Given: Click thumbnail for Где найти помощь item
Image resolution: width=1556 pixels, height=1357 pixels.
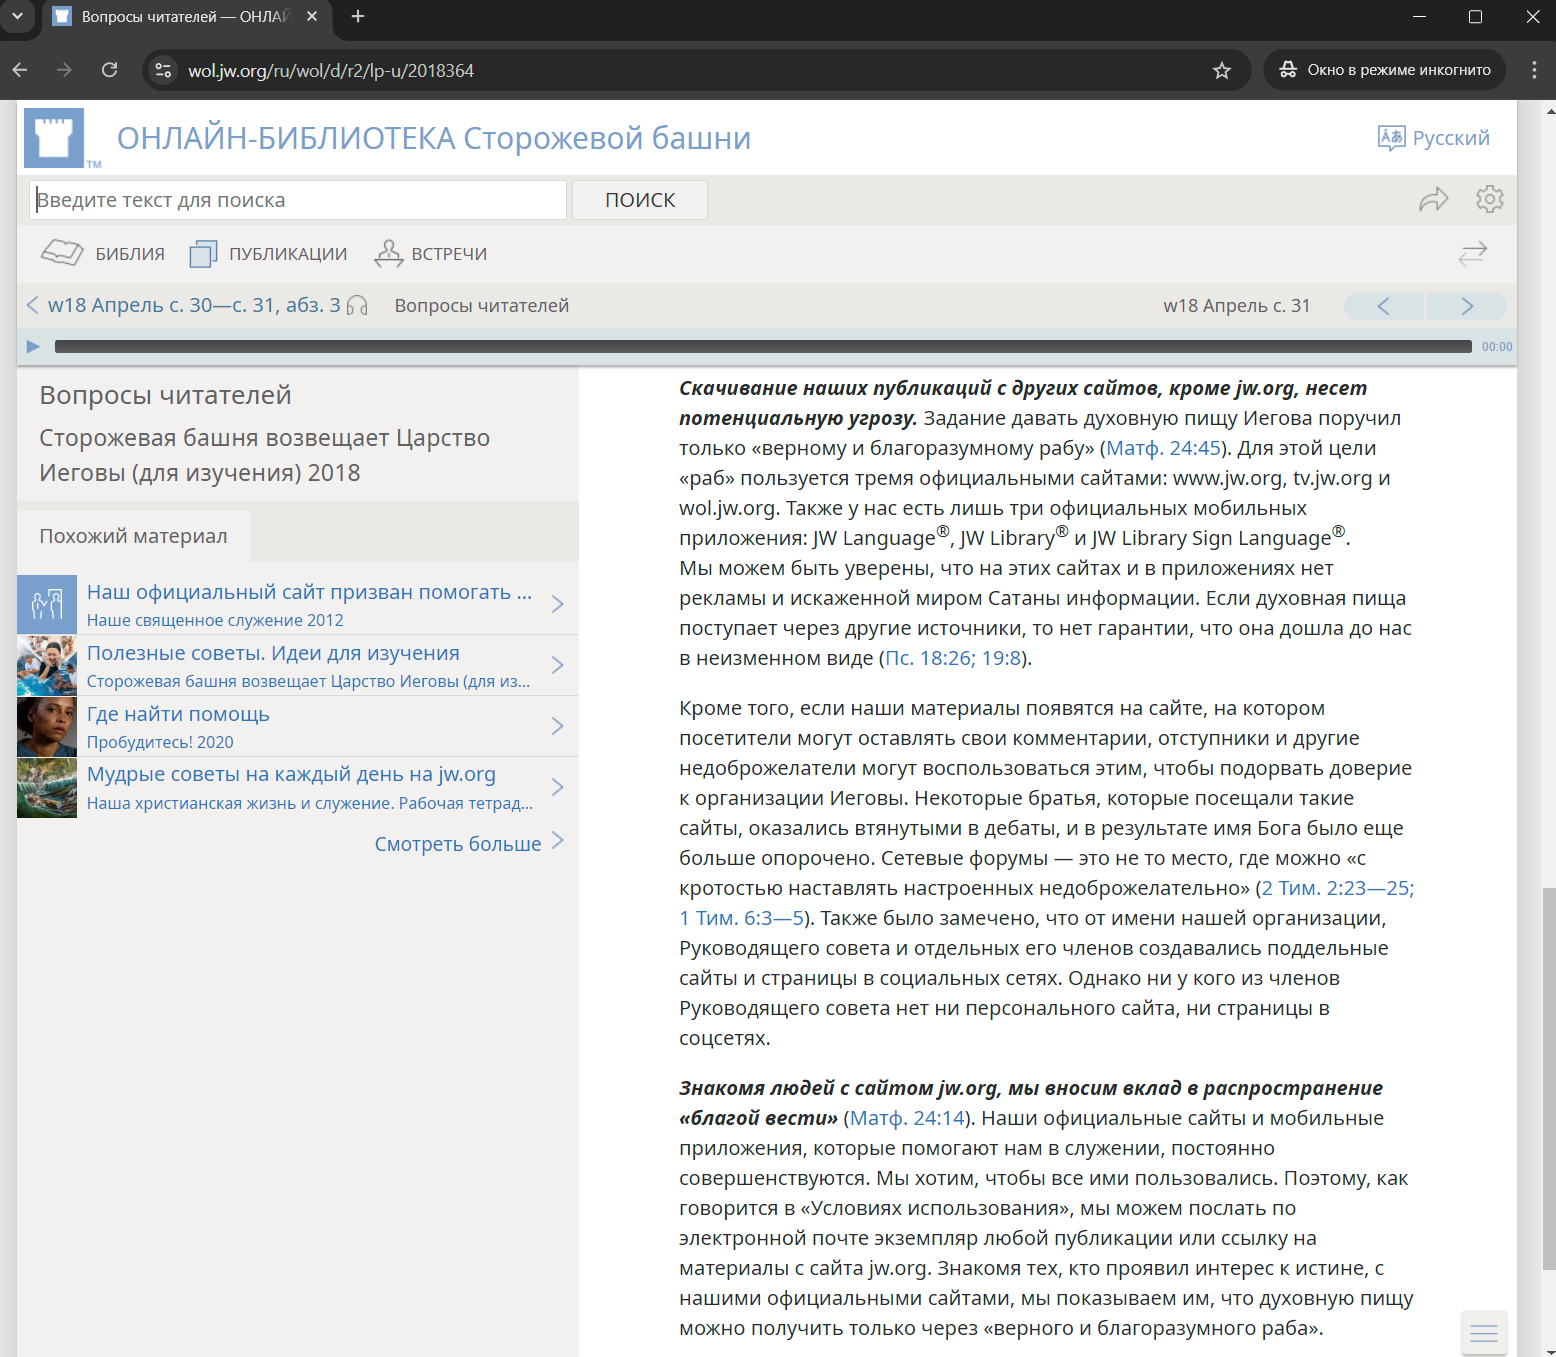Looking at the screenshot, I should click(x=47, y=726).
